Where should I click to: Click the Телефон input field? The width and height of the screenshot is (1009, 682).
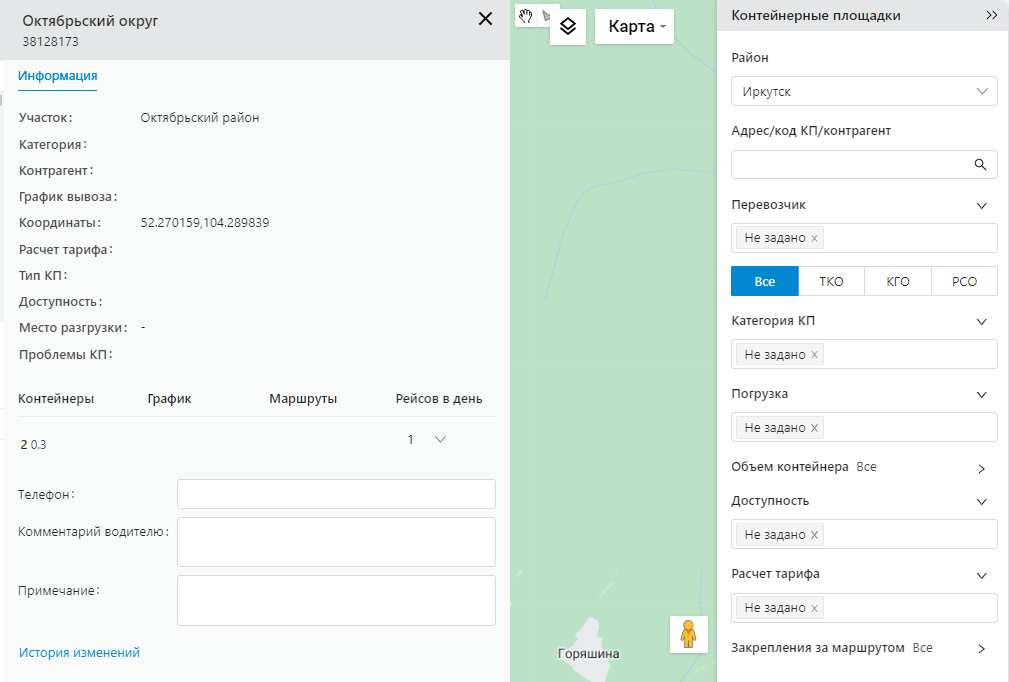(336, 494)
